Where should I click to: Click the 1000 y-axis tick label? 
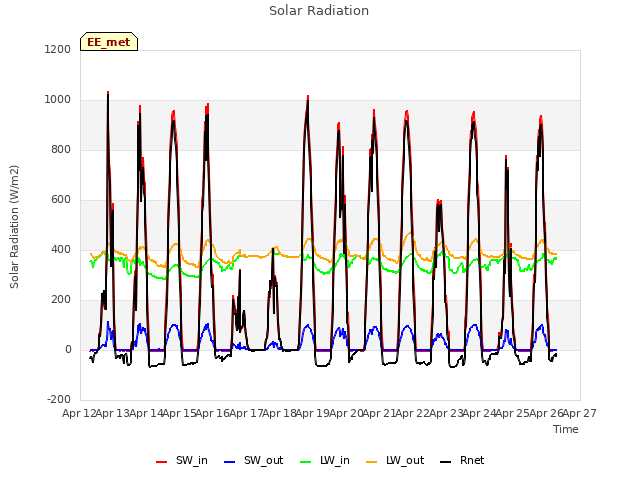coord(58,100)
